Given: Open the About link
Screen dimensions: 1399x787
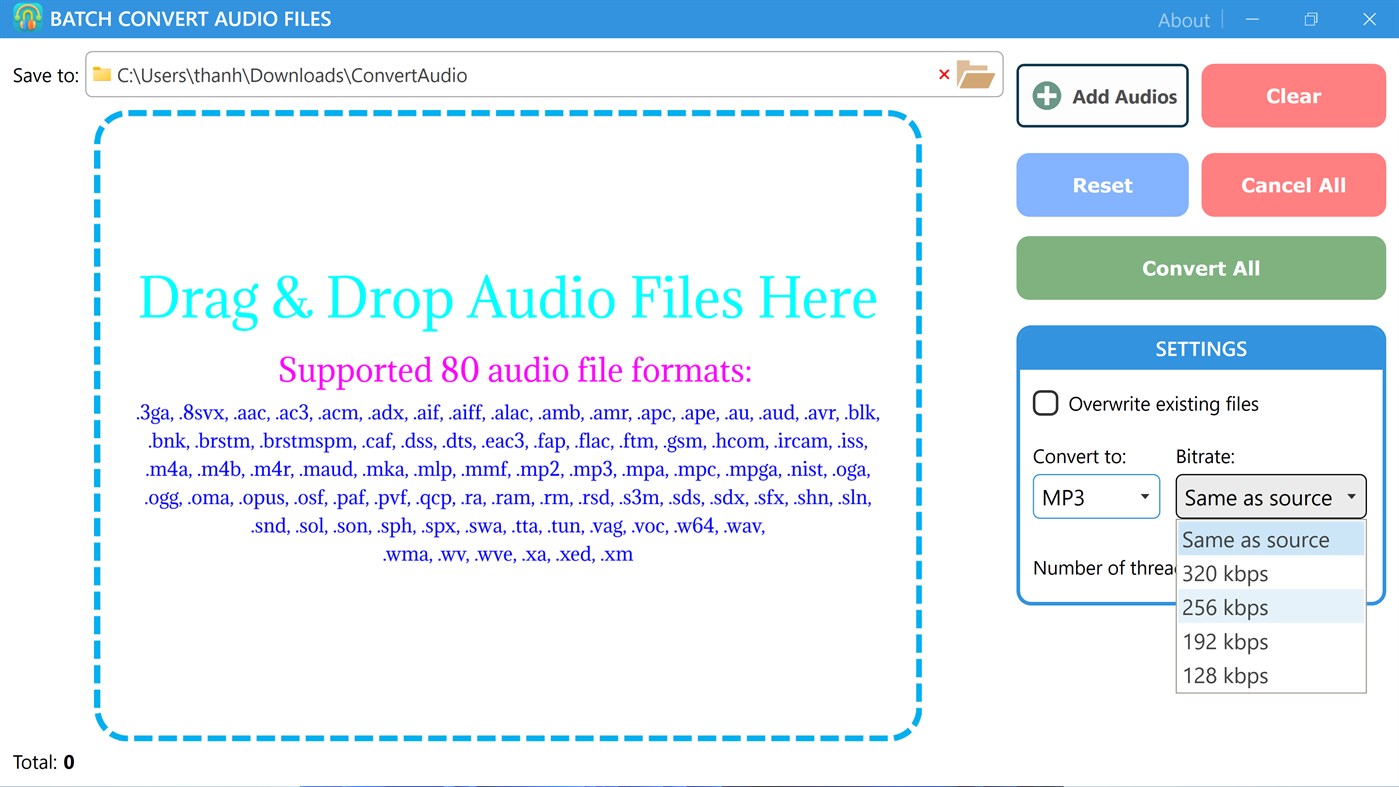Looking at the screenshot, I should (x=1183, y=20).
